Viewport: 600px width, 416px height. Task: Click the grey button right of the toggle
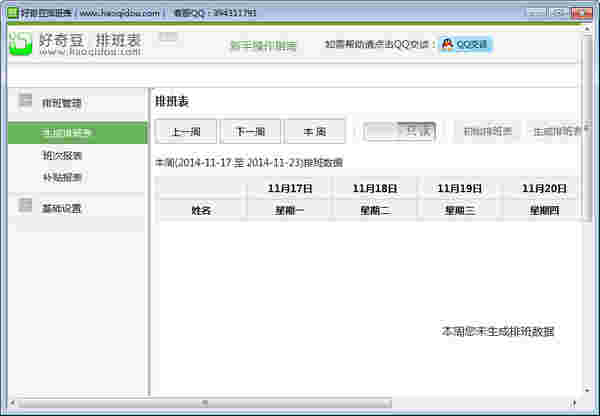pos(487,132)
